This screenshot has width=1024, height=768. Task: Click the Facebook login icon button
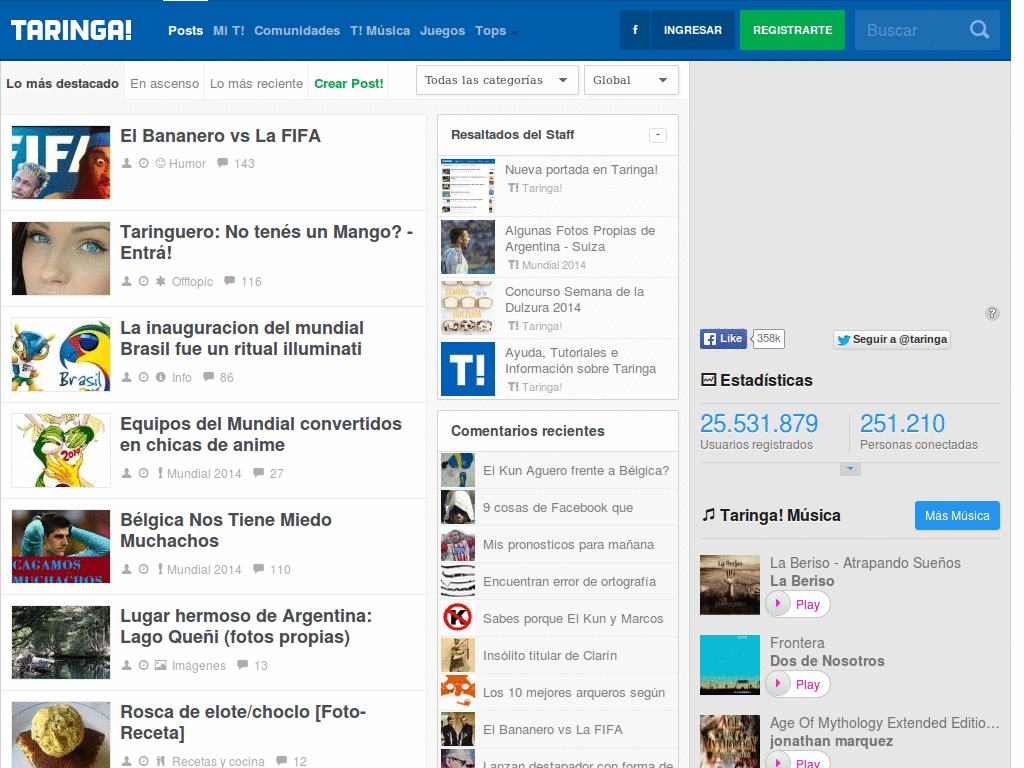(635, 30)
